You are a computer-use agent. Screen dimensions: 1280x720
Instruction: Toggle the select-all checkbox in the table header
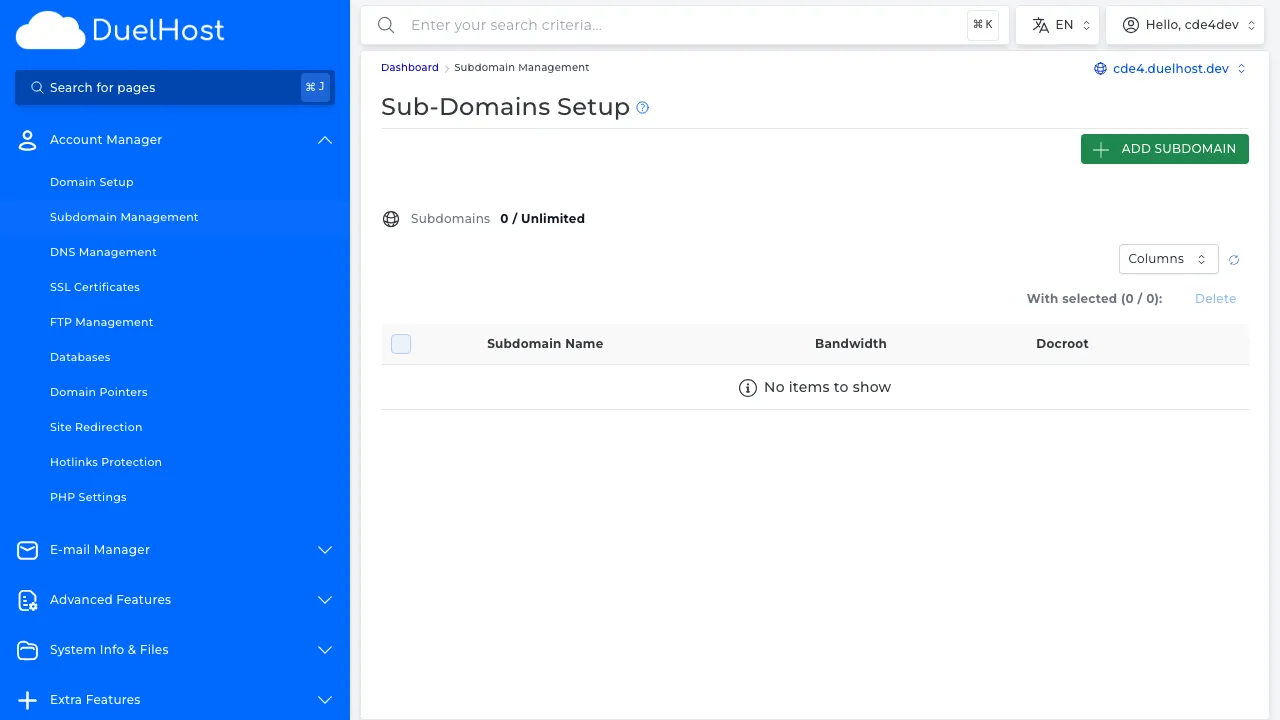pos(401,343)
